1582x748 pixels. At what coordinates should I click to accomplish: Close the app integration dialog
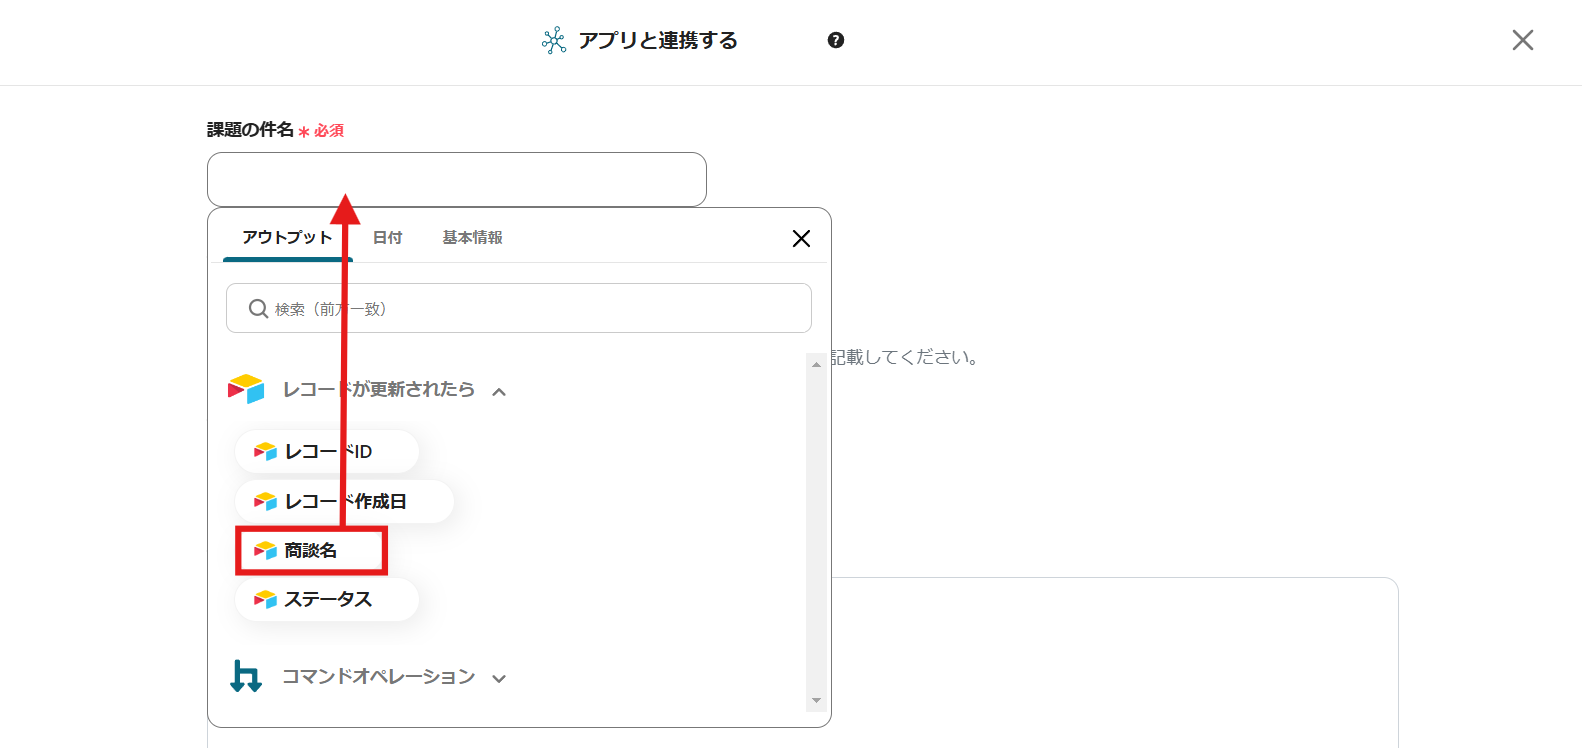pos(1522,40)
